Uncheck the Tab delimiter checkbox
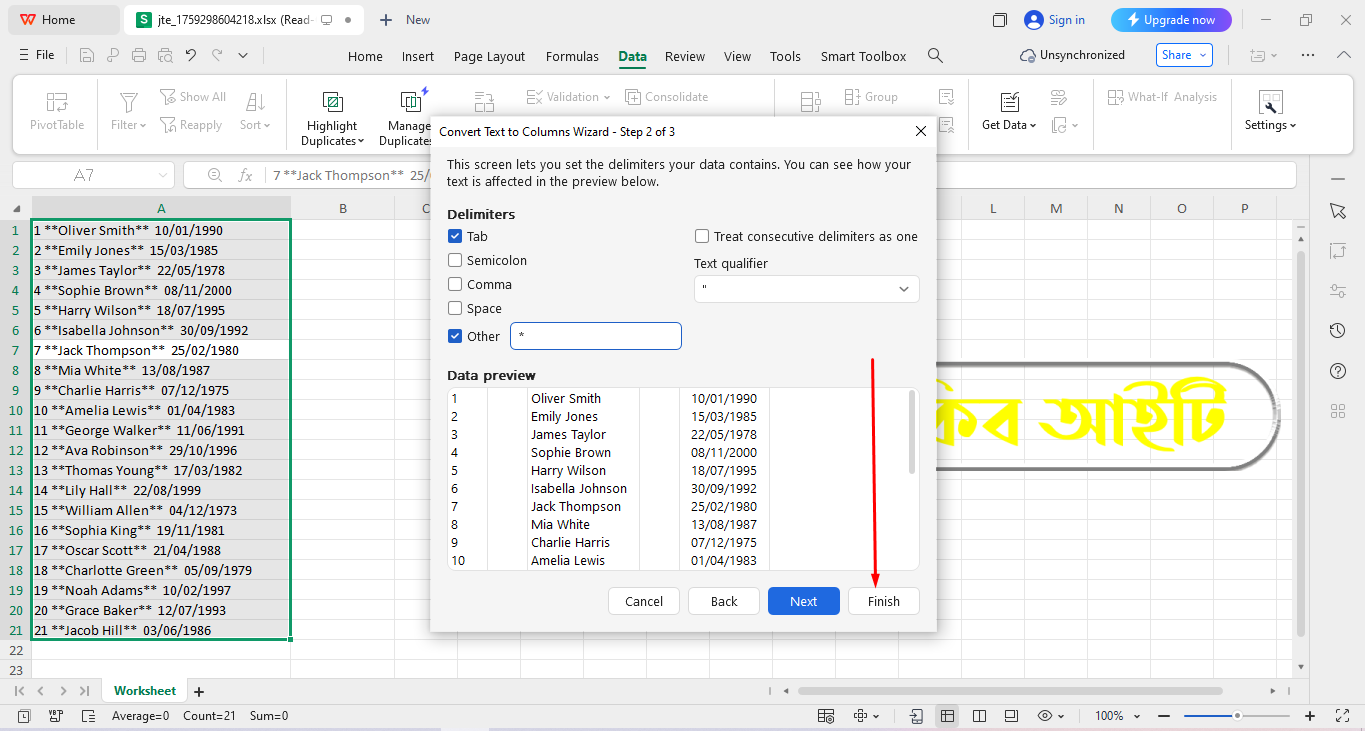This screenshot has height=731, width=1365. pos(455,237)
